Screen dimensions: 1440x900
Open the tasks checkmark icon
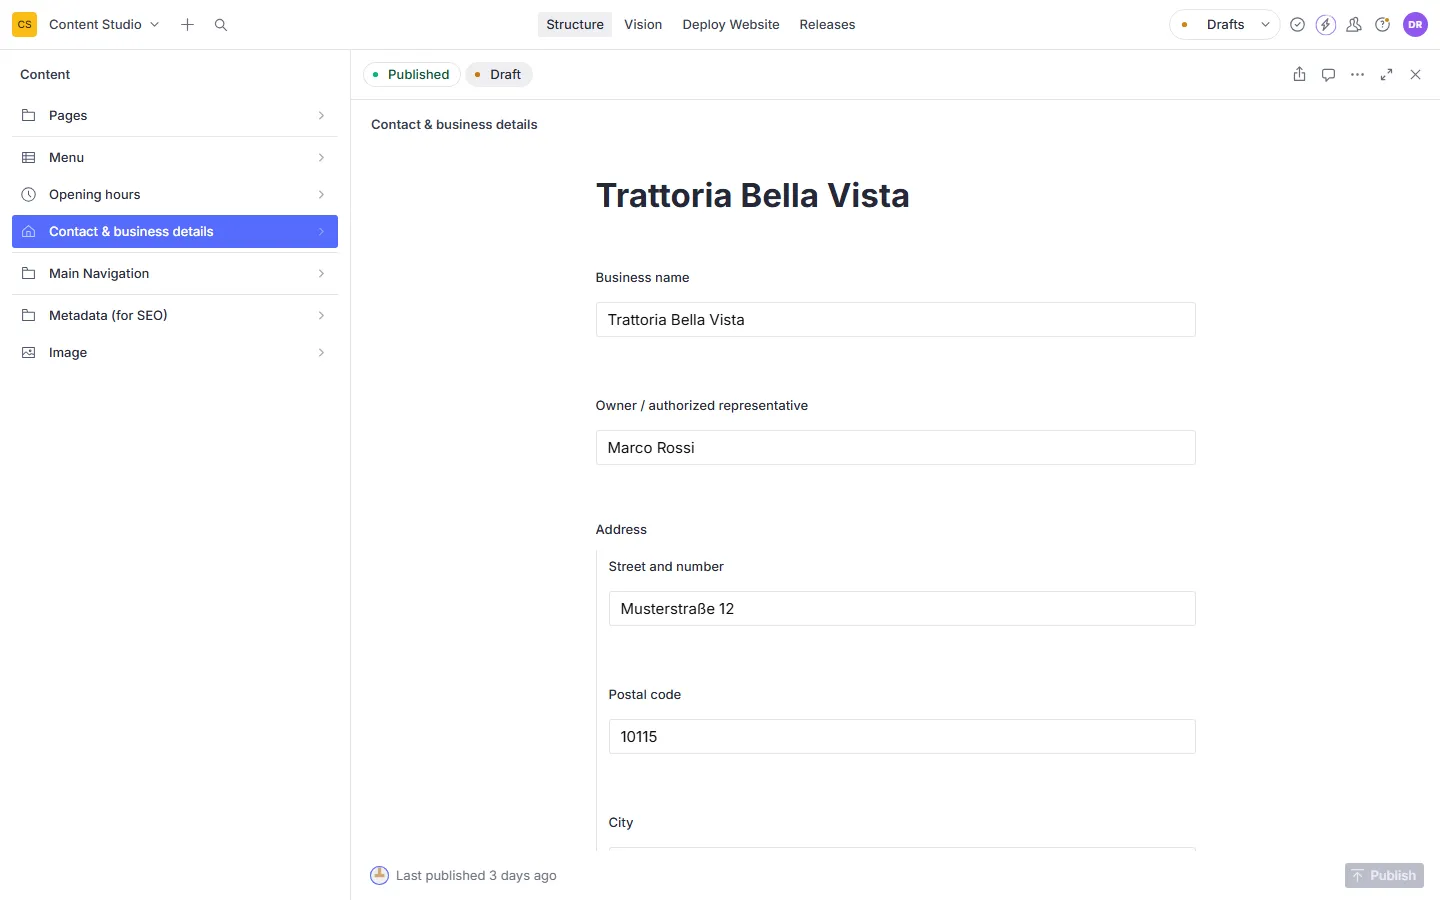coord(1297,24)
